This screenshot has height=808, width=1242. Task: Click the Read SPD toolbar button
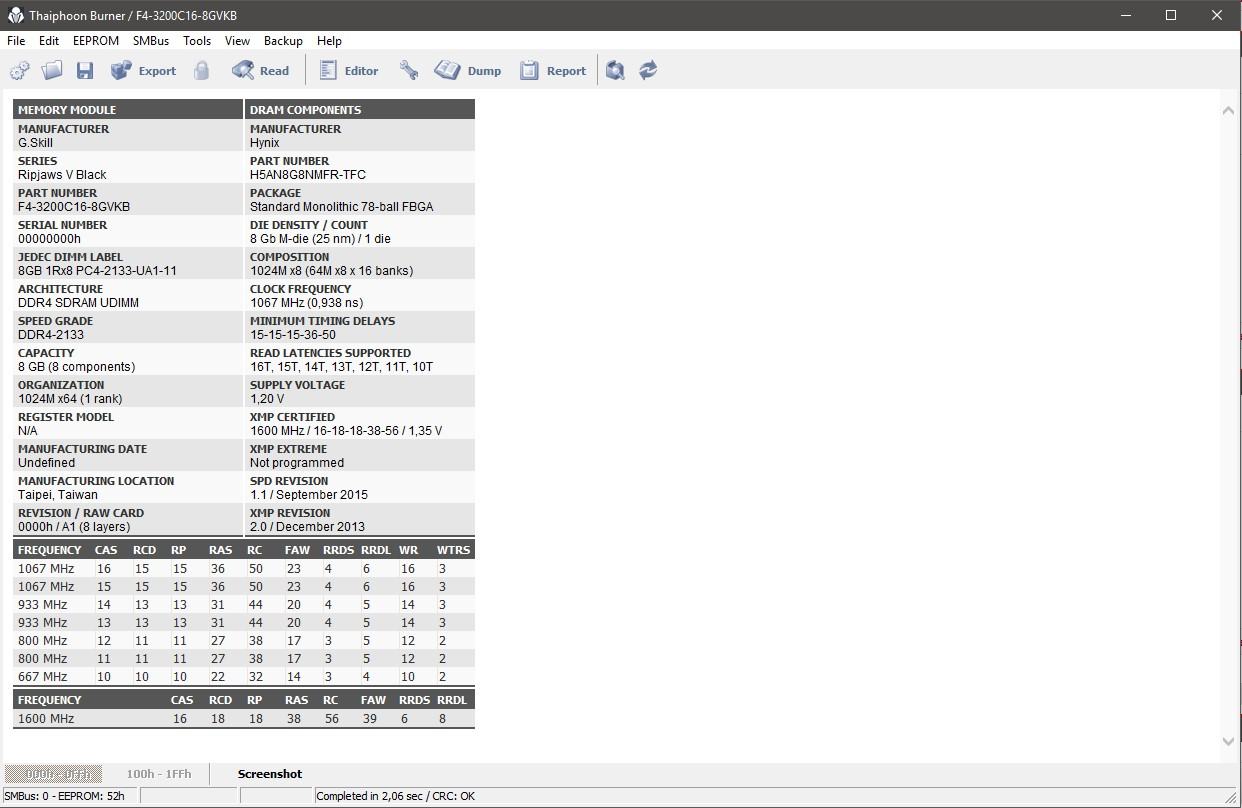point(260,70)
